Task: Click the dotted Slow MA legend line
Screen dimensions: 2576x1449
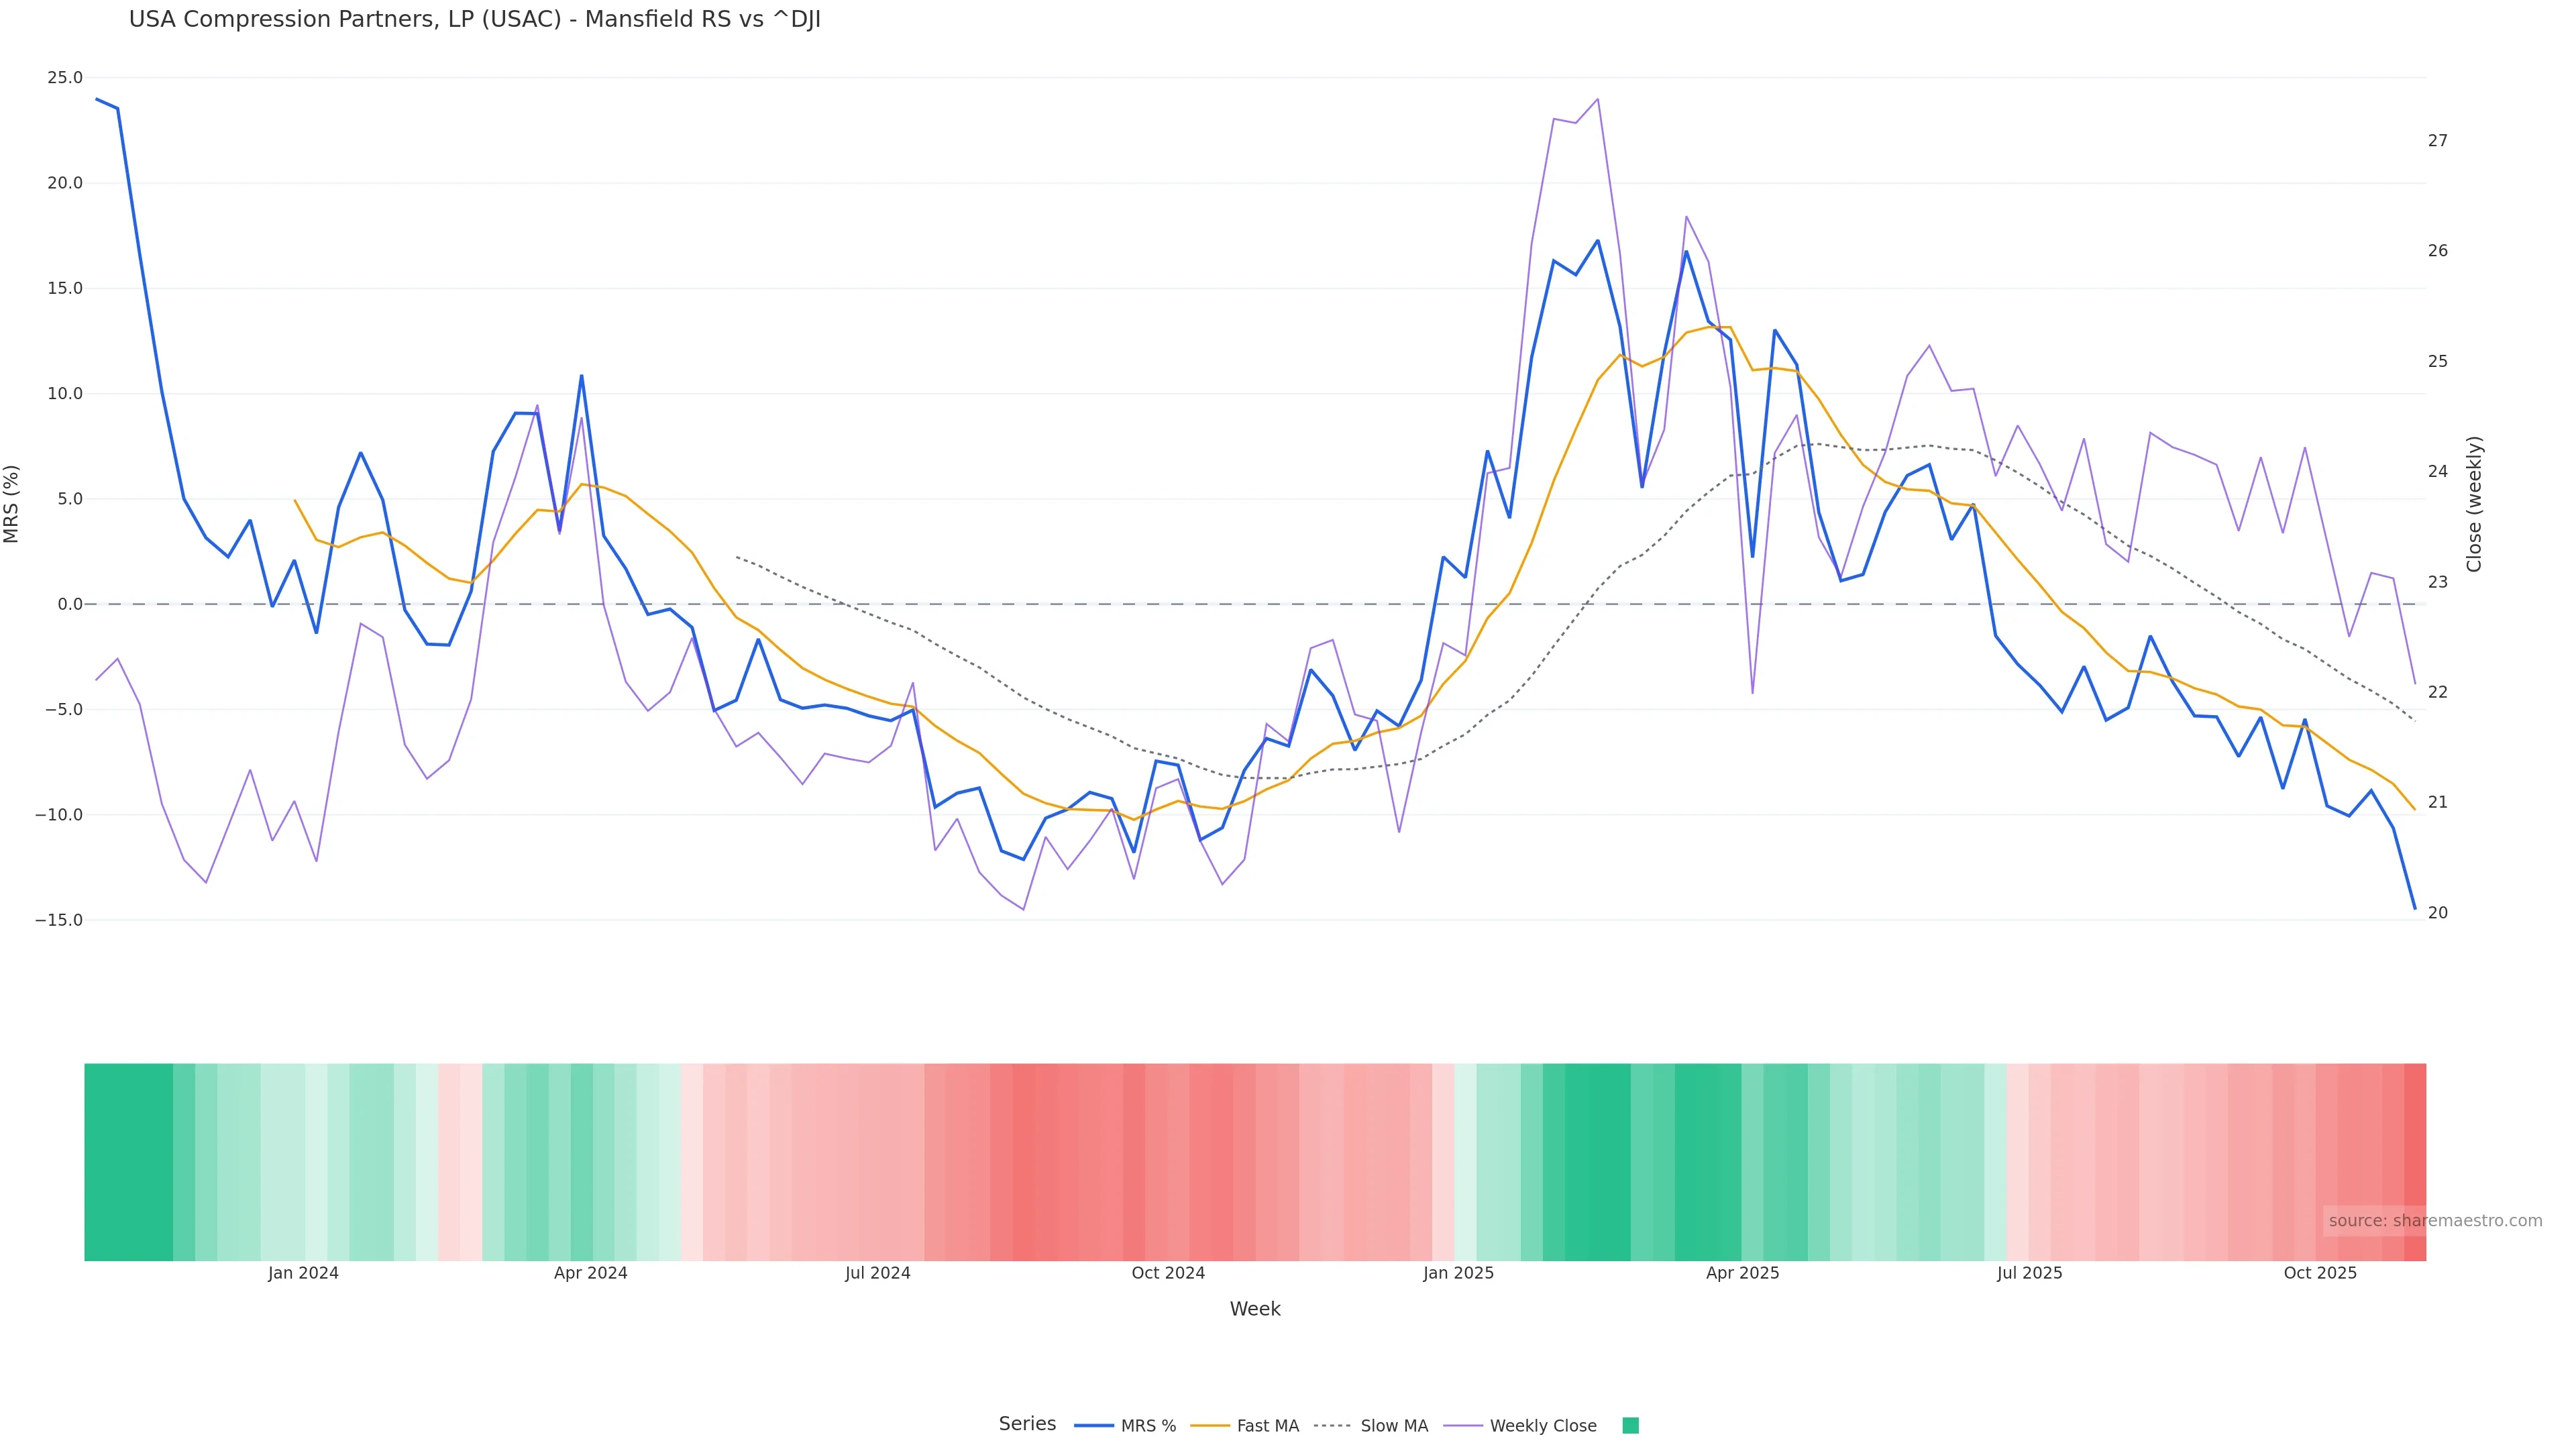Action: coord(1333,1426)
